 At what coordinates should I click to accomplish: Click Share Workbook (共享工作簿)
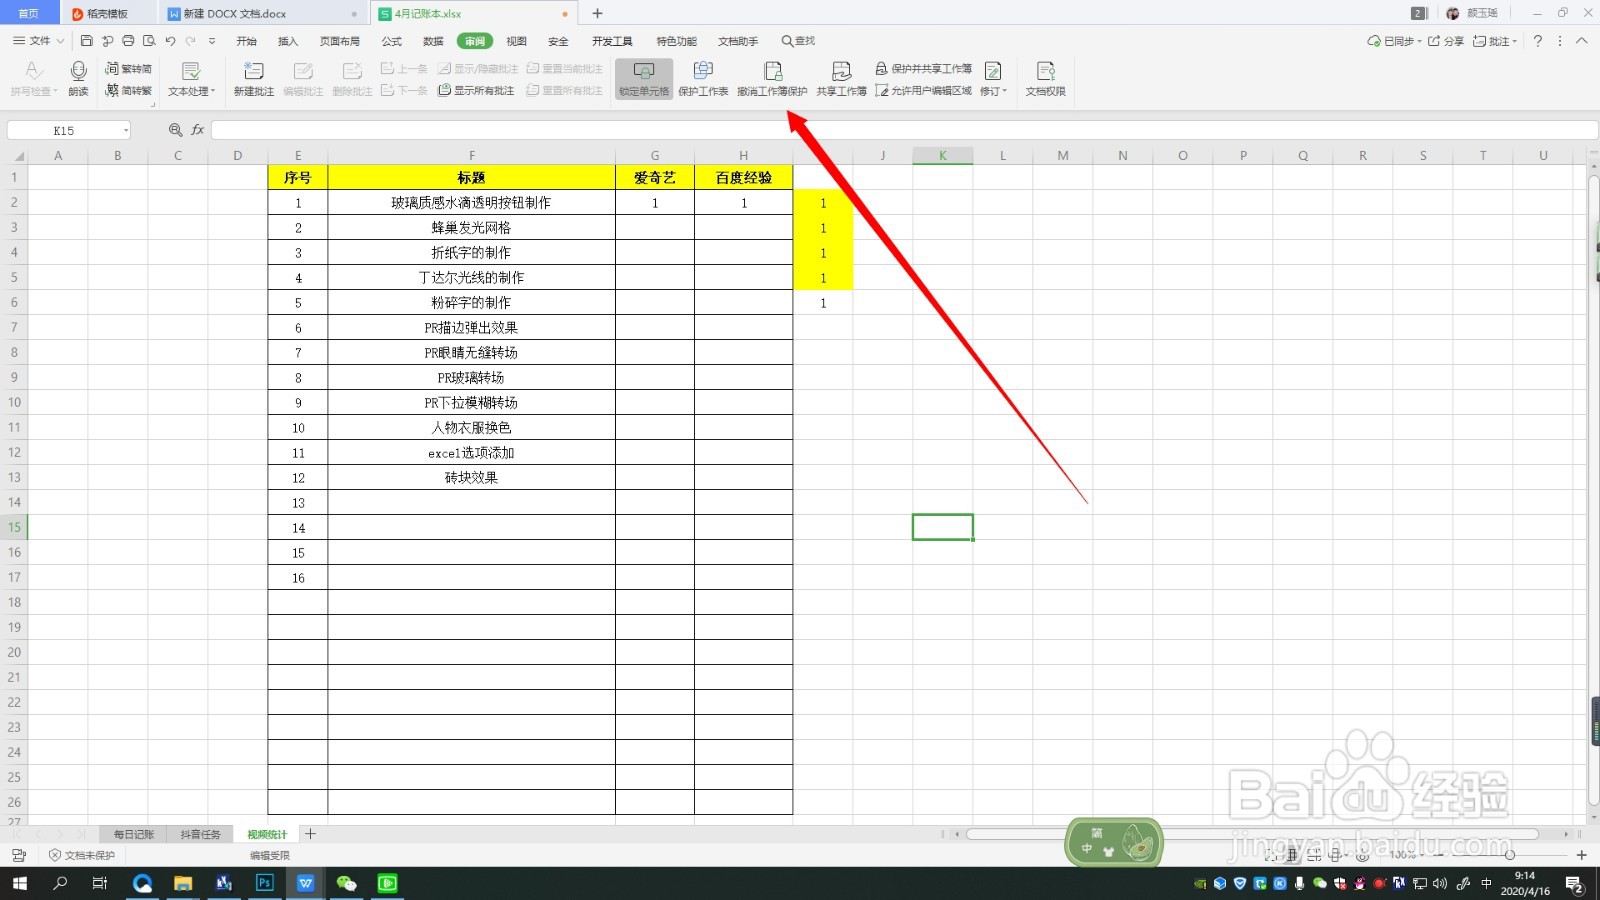coord(841,79)
